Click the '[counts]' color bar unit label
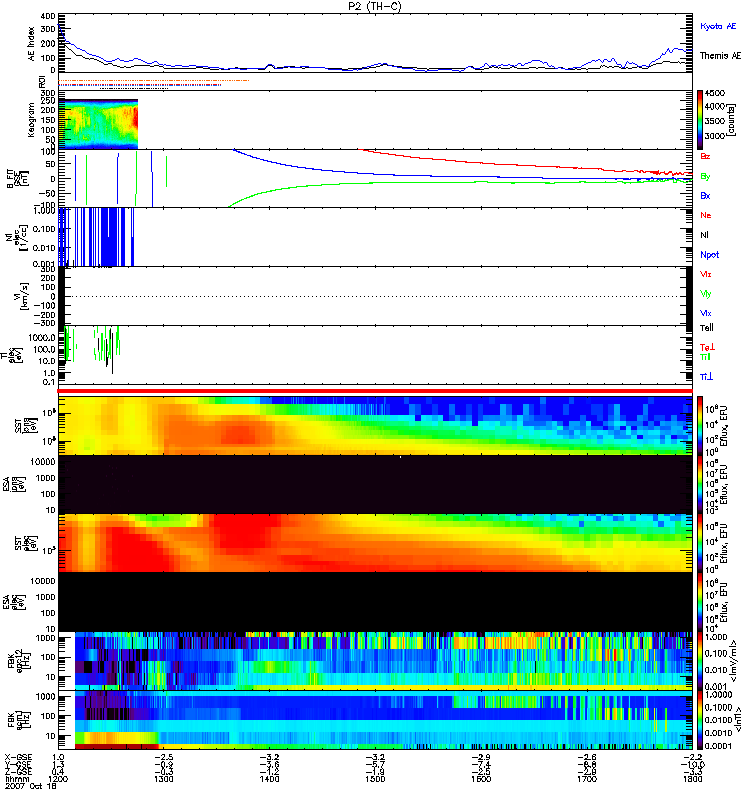 click(732, 120)
